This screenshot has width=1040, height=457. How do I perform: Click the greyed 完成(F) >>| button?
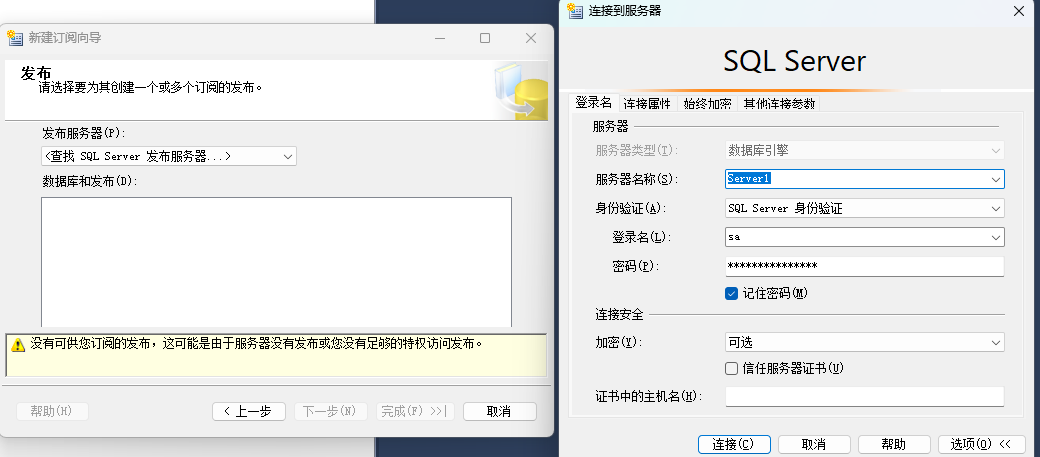[416, 411]
